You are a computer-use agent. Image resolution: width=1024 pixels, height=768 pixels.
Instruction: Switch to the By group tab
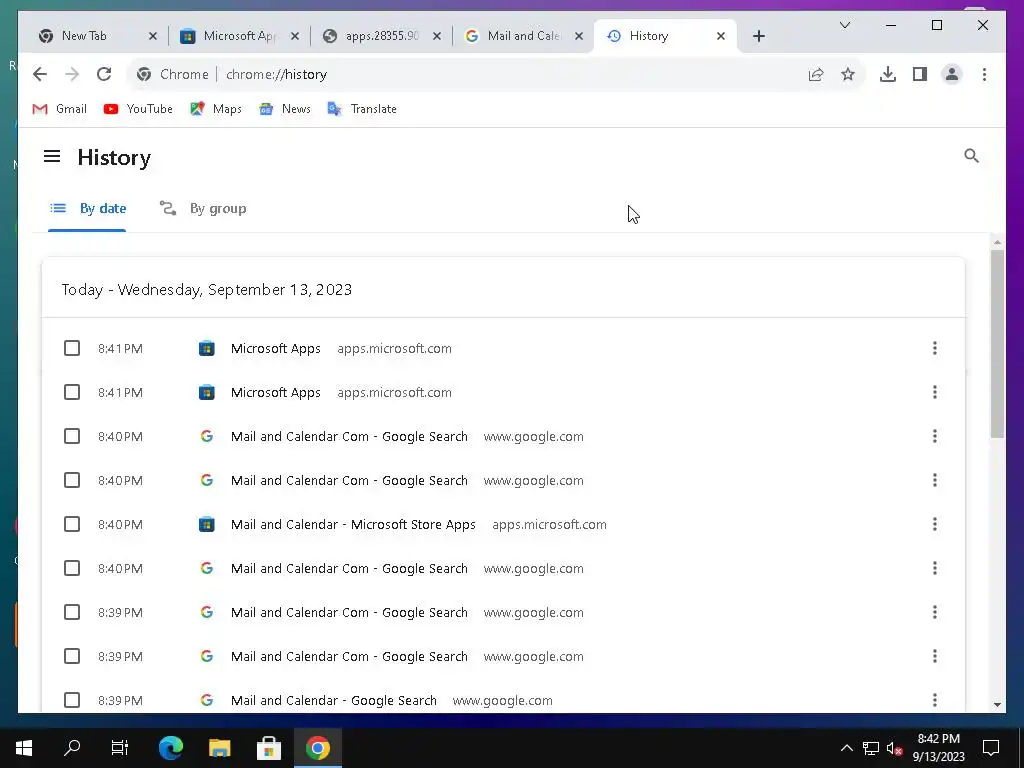pyautogui.click(x=203, y=208)
